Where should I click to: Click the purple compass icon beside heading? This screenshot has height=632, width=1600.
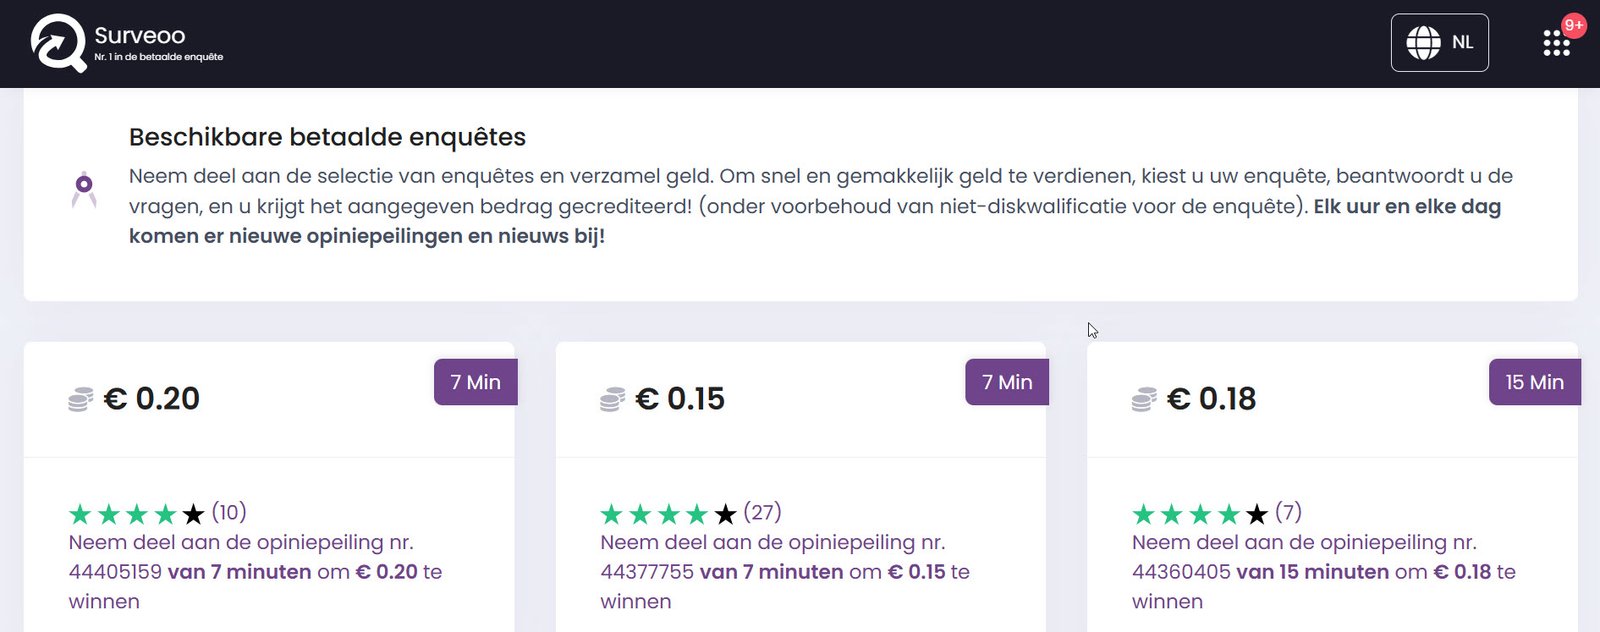(x=84, y=189)
